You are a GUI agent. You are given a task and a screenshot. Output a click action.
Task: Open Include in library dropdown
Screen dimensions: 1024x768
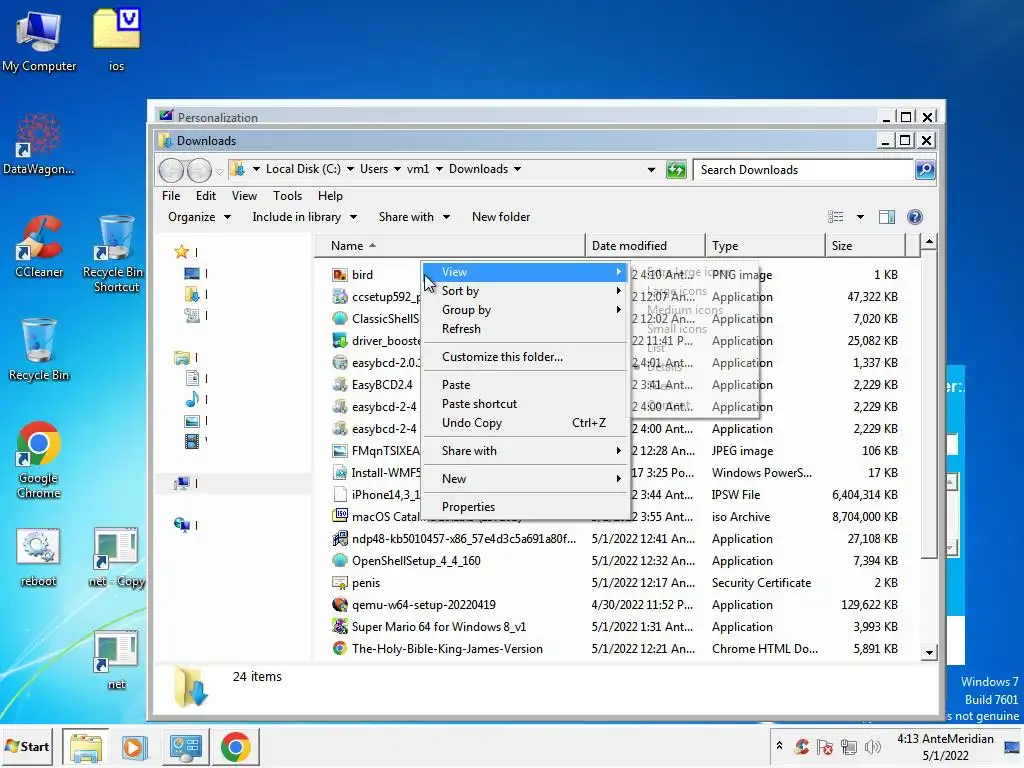point(304,217)
